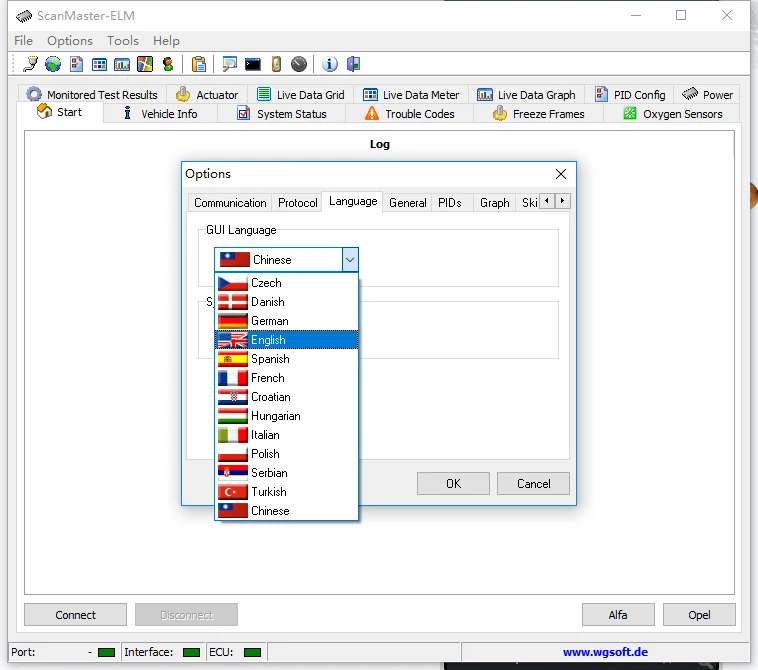Click the checklist document toolbar icon
Screen dimensions: 758x670
[x=76, y=64]
